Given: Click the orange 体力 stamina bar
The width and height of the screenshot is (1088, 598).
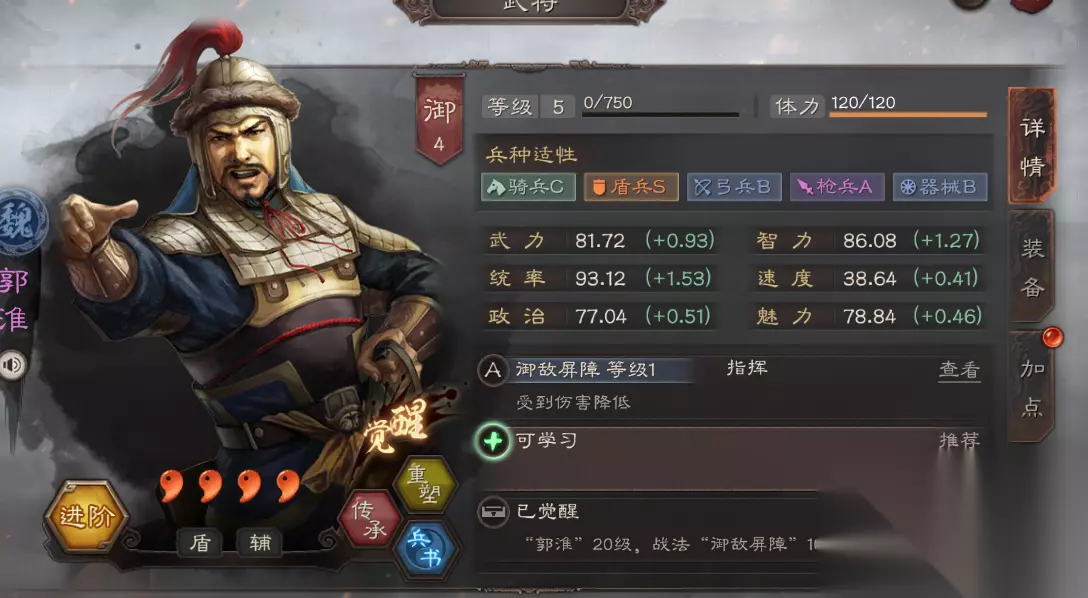Looking at the screenshot, I should tap(908, 114).
